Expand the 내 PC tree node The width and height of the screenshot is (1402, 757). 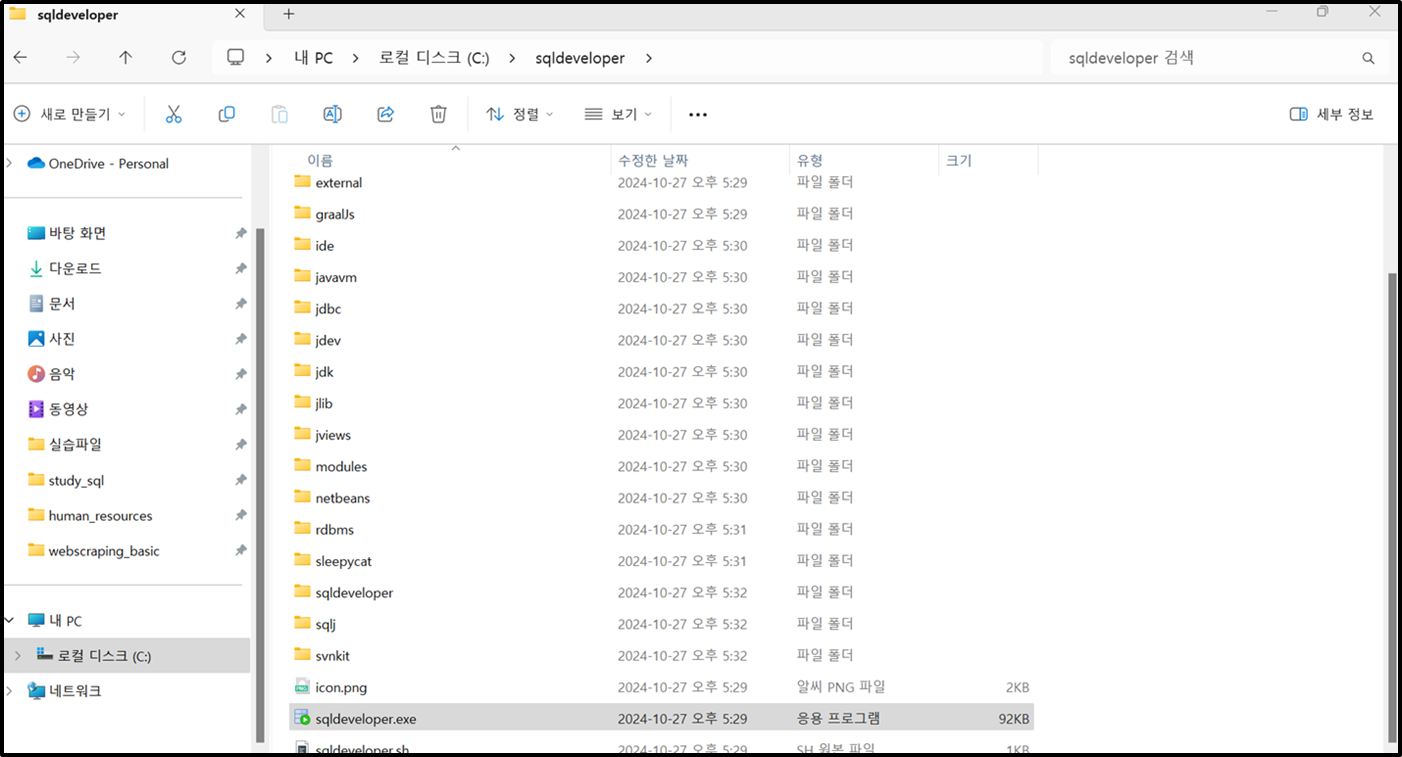click(9, 620)
